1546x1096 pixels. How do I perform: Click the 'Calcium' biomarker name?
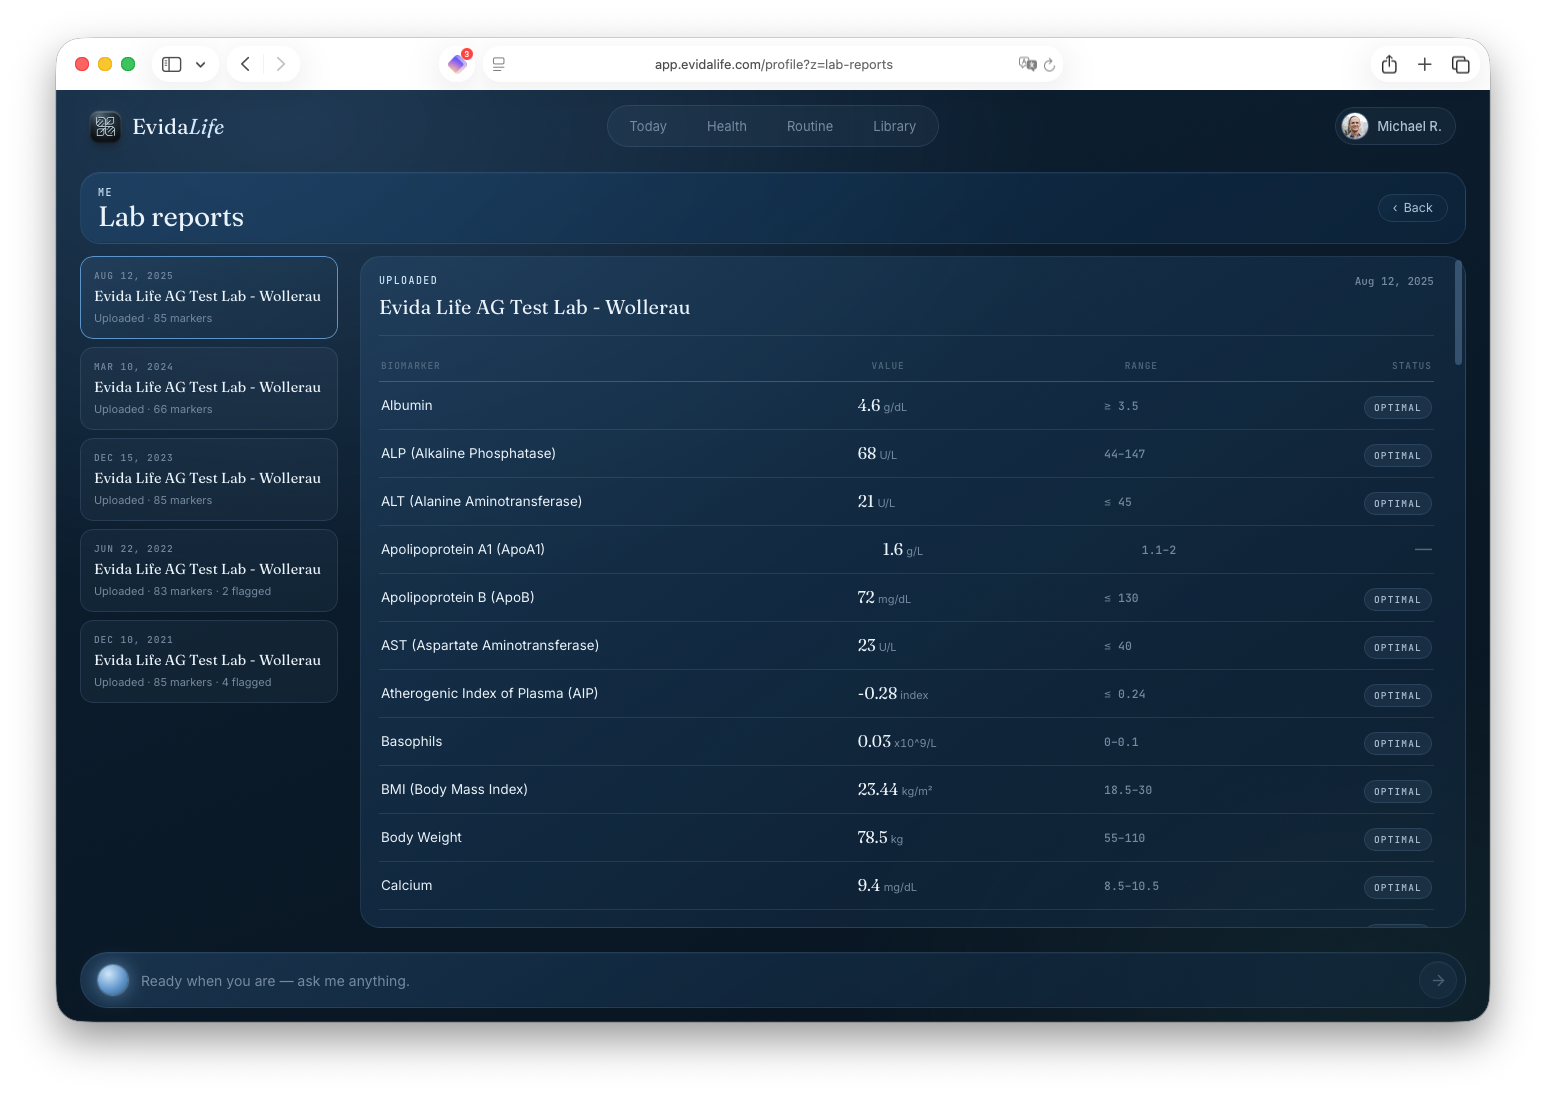pos(407,885)
